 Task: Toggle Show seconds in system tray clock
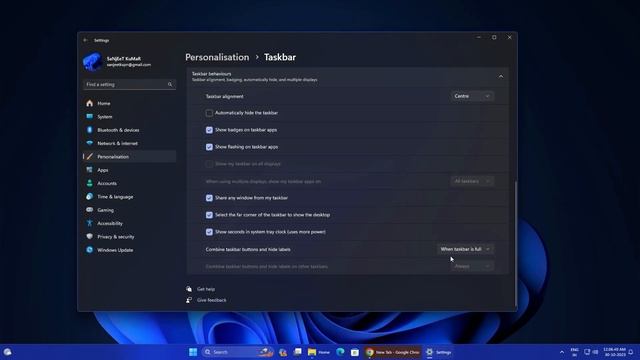pos(209,232)
